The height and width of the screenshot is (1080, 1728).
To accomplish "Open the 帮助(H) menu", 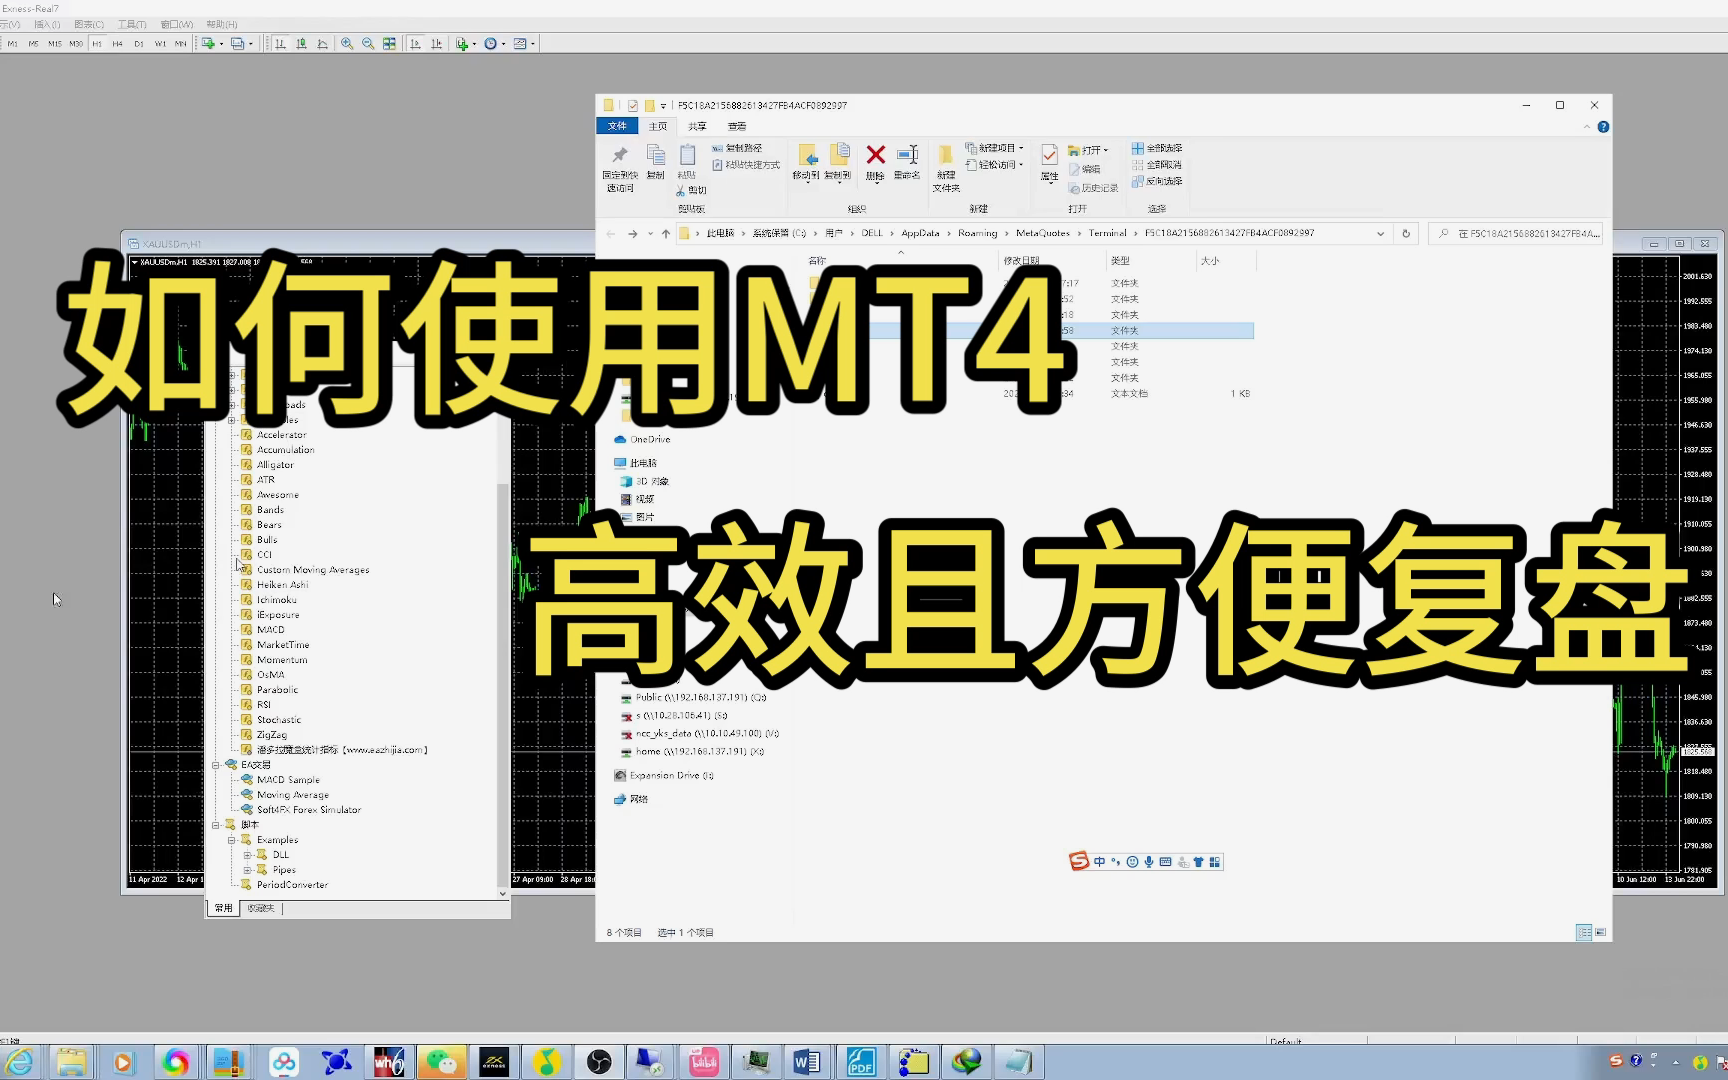I will click(x=222, y=25).
